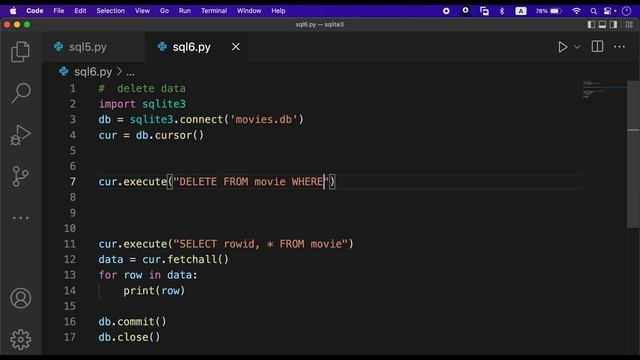Open the Window menu
Image resolution: width=640 pixels, height=360 pixels.
tap(249, 11)
